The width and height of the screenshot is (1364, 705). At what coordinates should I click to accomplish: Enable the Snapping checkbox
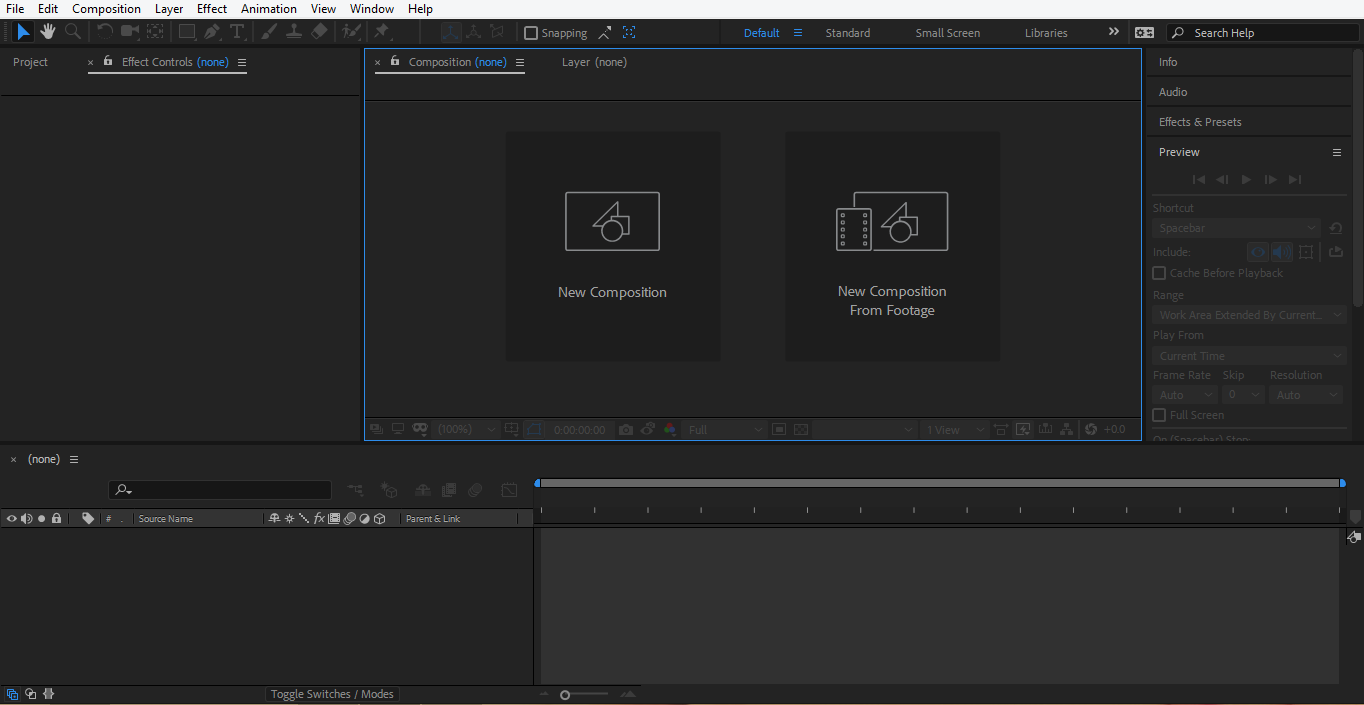point(531,33)
